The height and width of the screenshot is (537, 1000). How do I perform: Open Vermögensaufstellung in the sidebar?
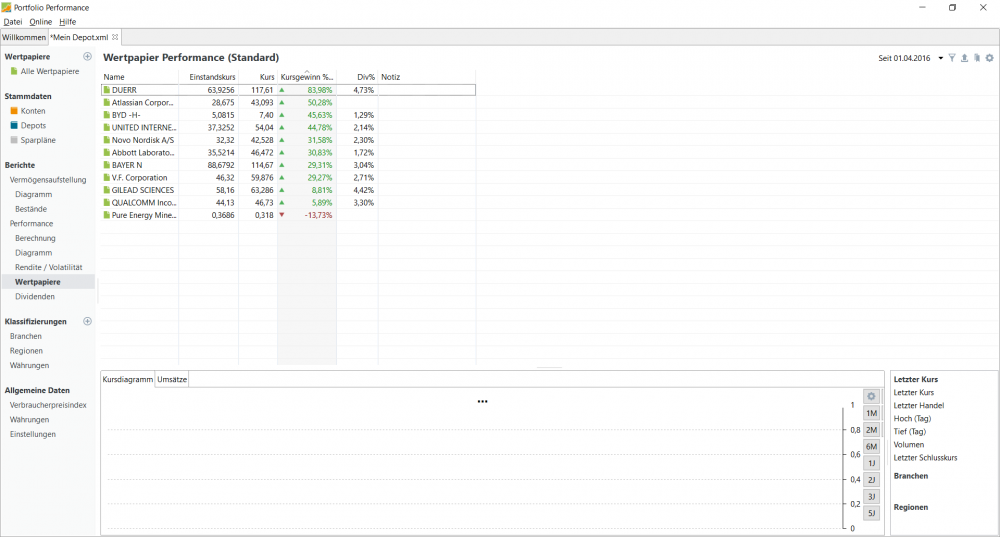(x=48, y=180)
